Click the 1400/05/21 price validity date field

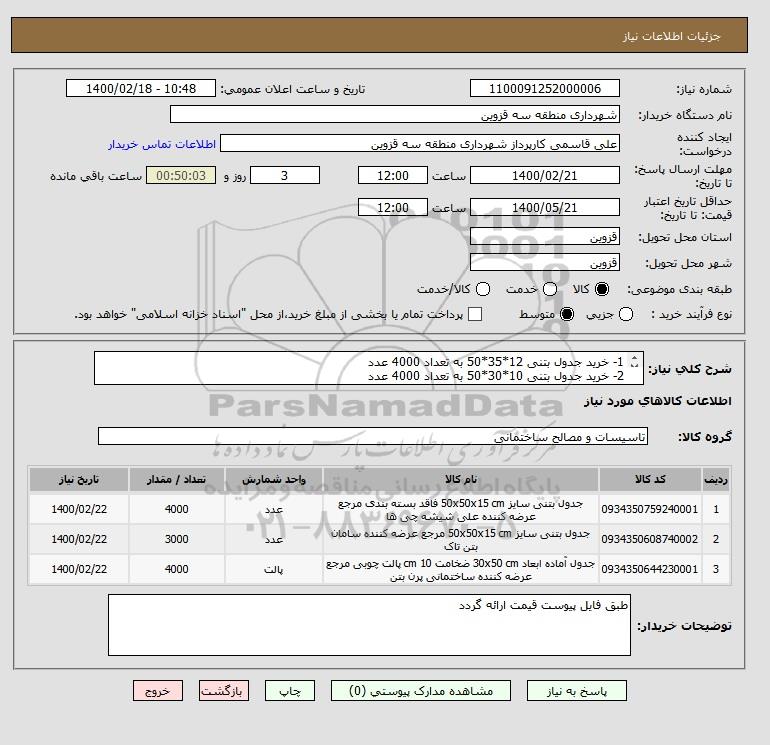pos(545,207)
